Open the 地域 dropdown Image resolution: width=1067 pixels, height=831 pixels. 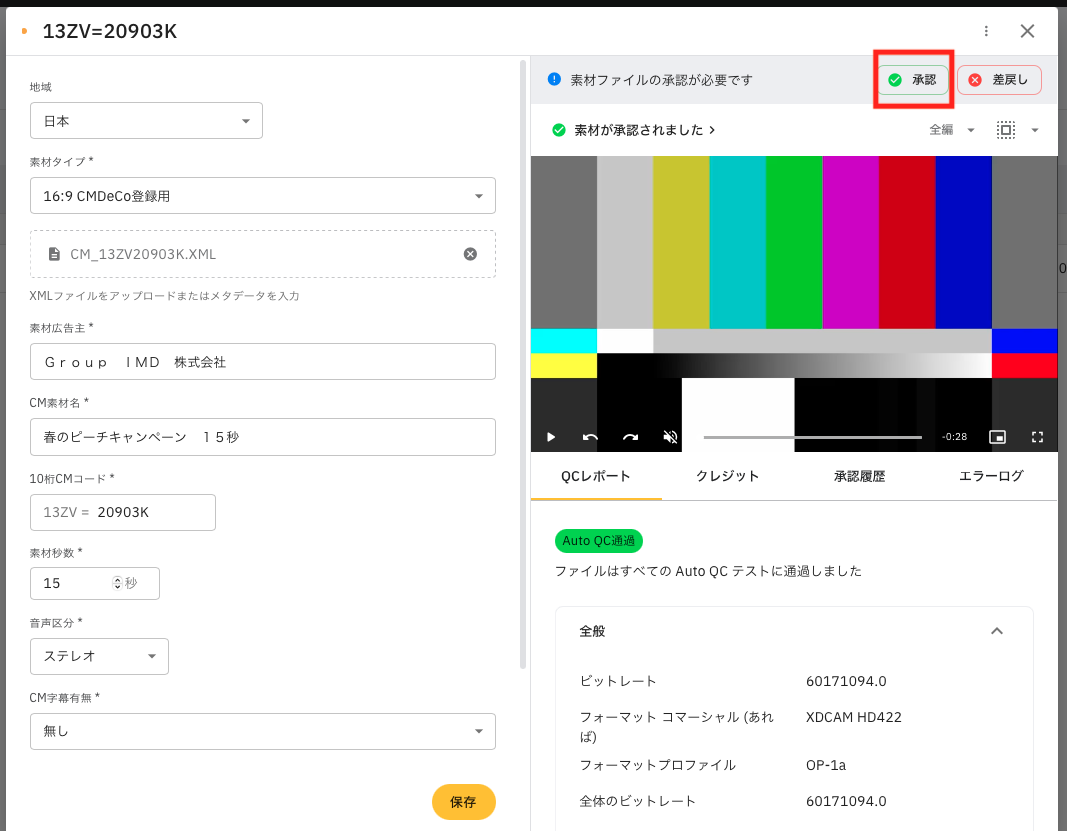(x=147, y=121)
